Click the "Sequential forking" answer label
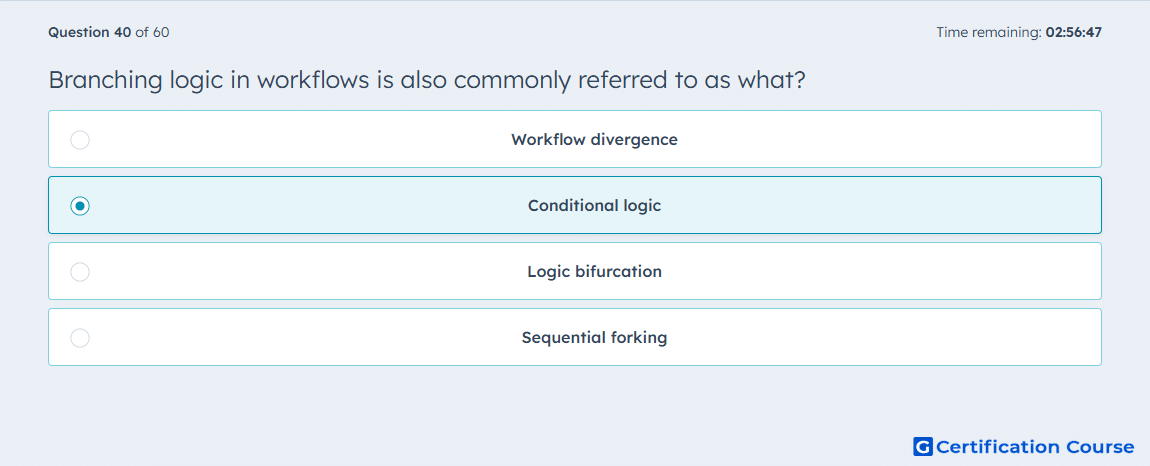 click(594, 338)
